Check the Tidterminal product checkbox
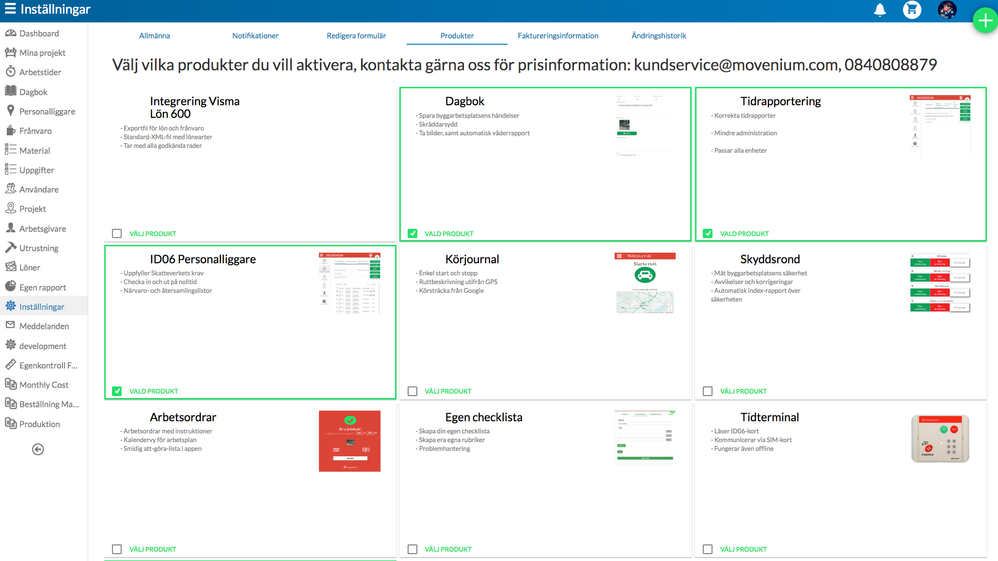Image resolution: width=998 pixels, height=561 pixels. tap(708, 549)
